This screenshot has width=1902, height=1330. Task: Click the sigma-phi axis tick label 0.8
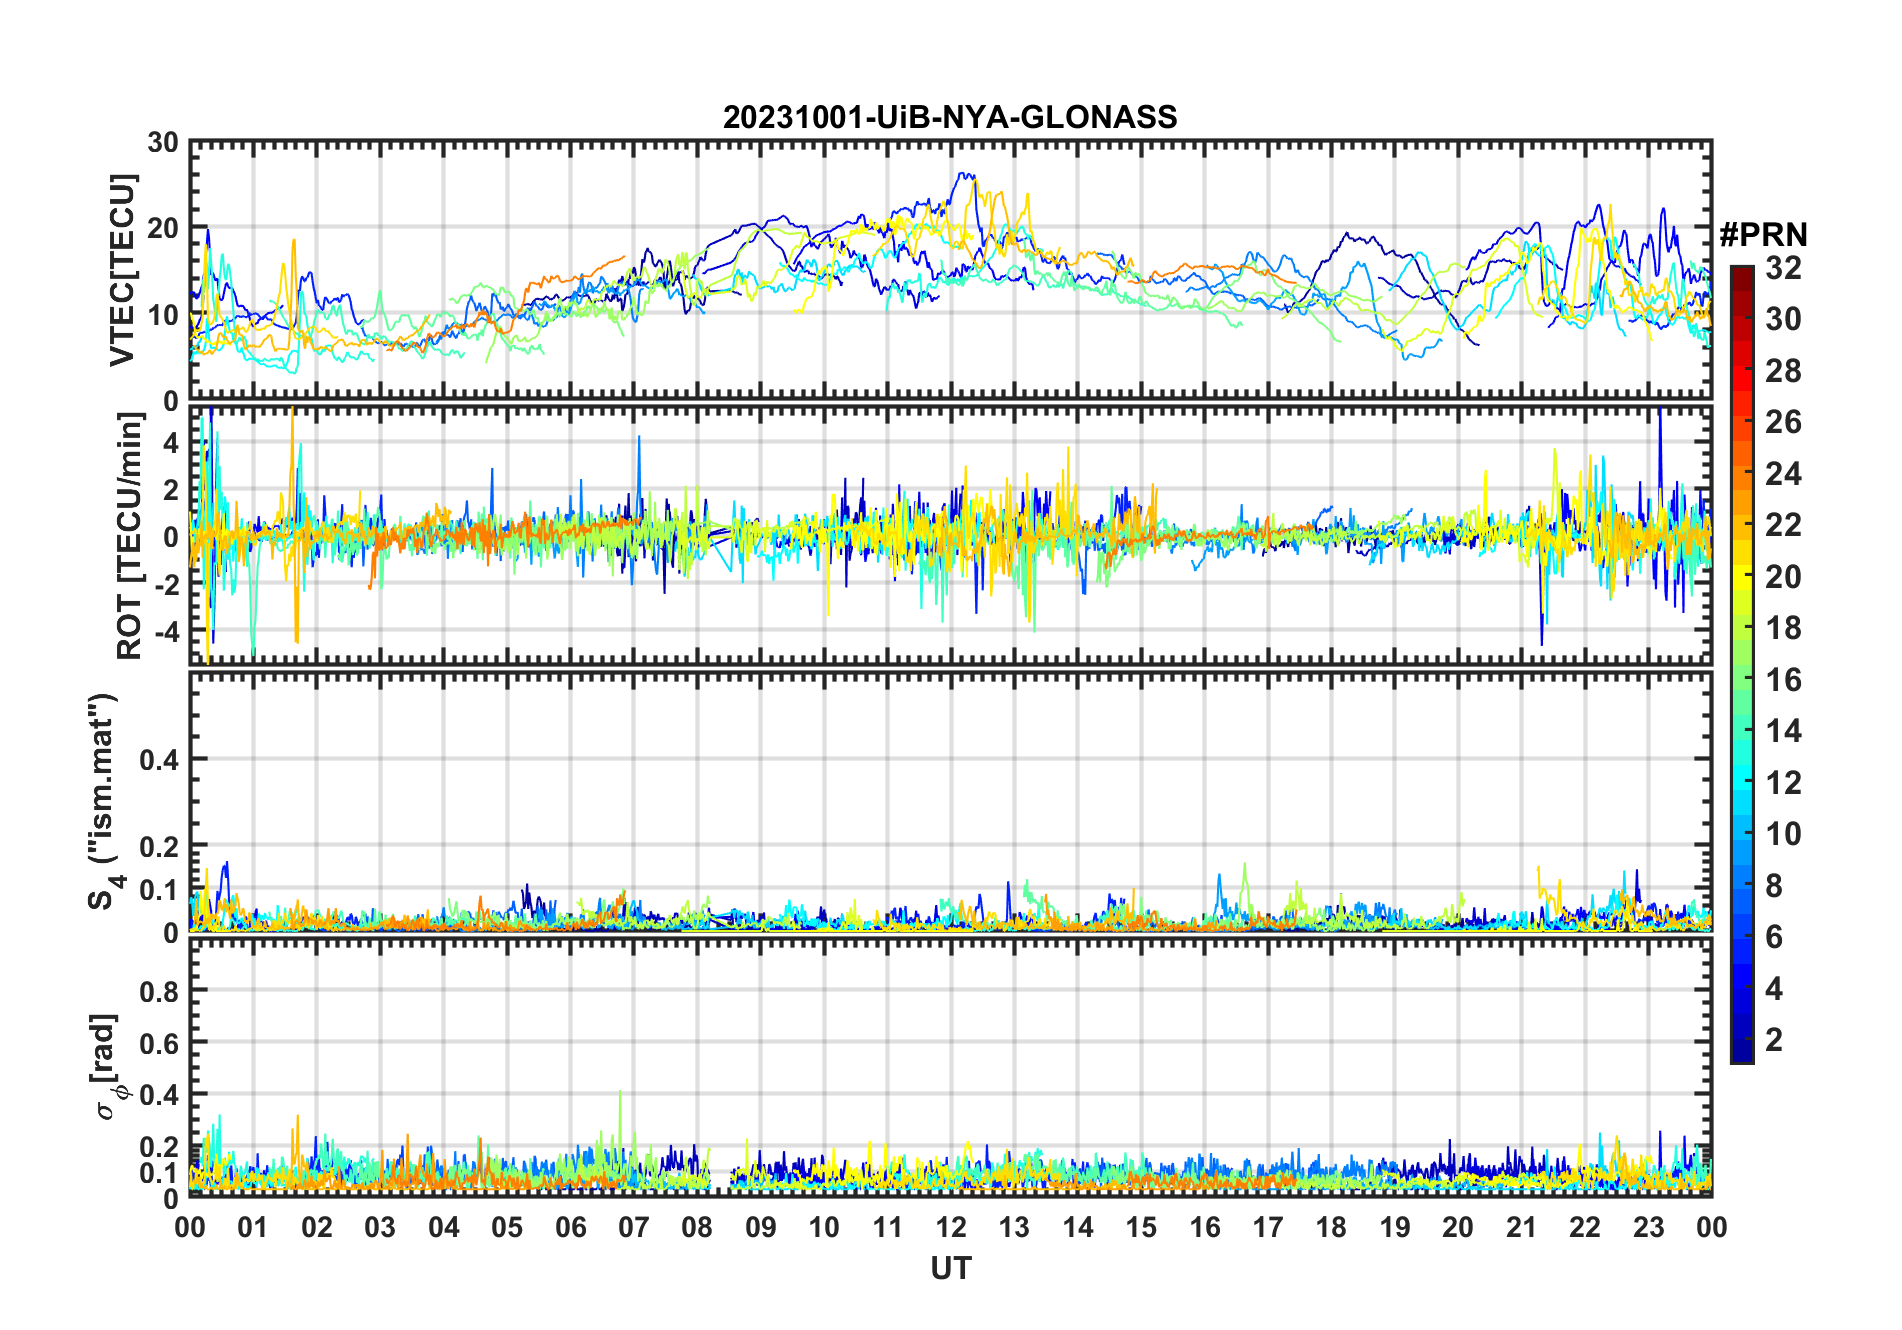[x=160, y=991]
